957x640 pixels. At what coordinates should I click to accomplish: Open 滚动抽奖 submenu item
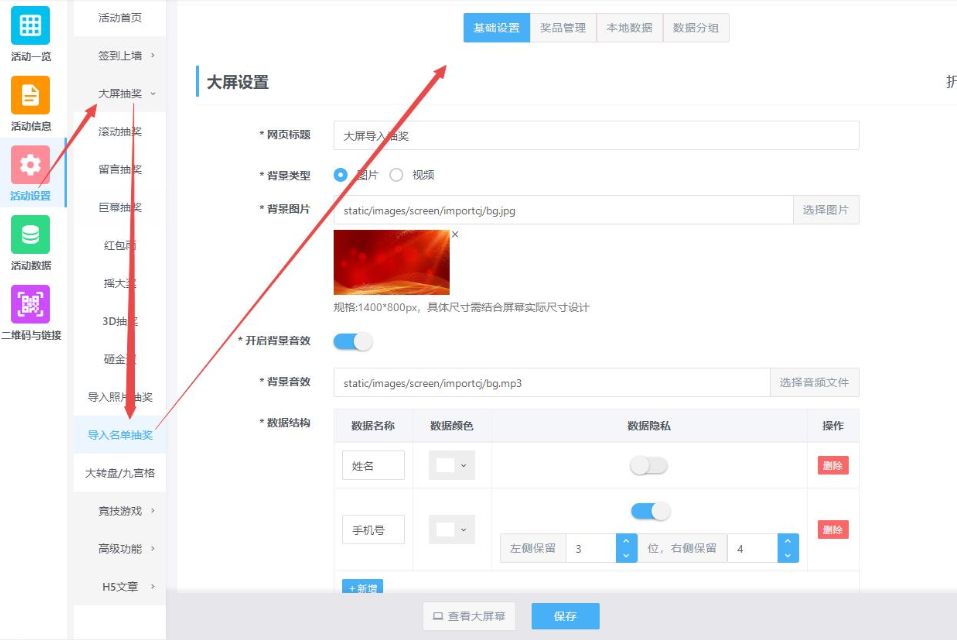coord(120,131)
